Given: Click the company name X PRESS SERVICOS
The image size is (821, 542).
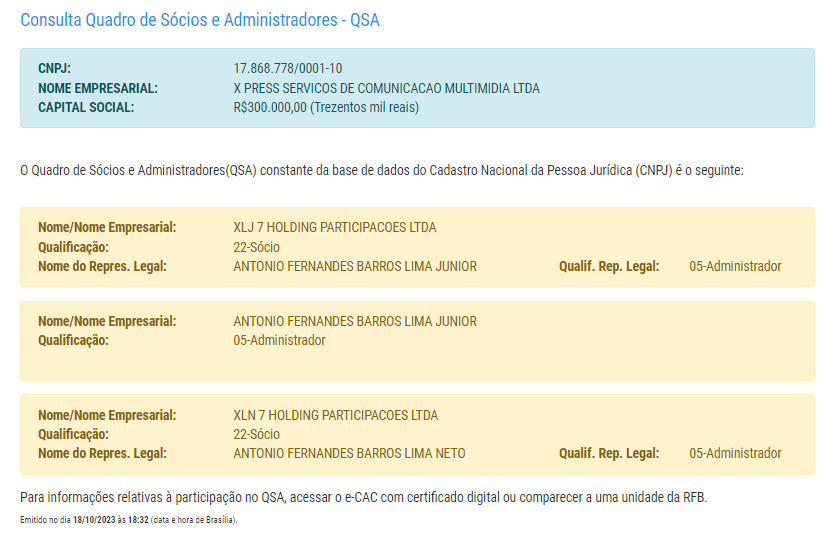Looking at the screenshot, I should (x=386, y=88).
